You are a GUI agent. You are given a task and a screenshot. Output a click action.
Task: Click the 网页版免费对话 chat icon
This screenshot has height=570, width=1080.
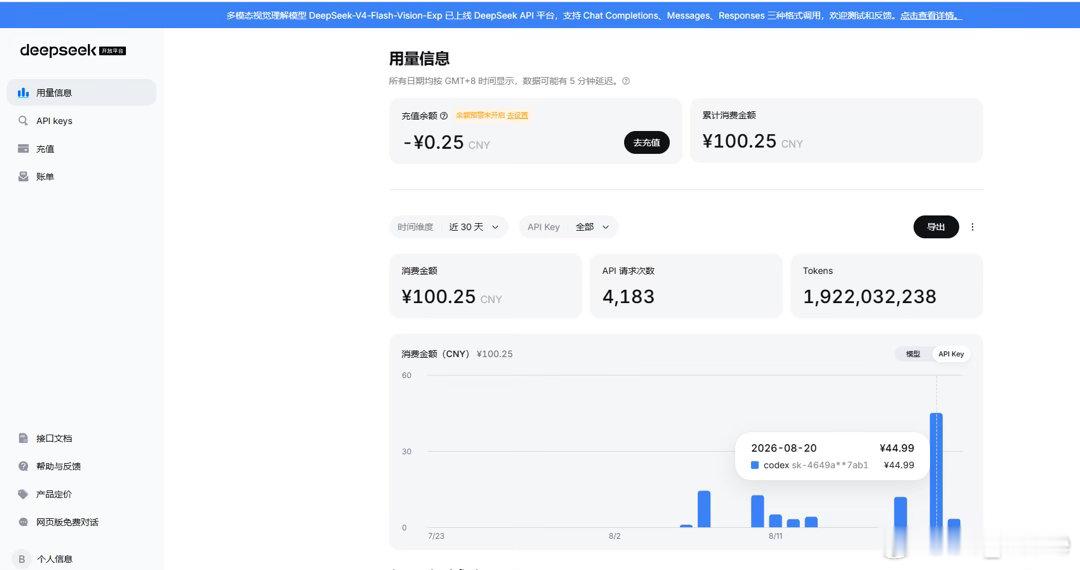pyautogui.click(x=23, y=522)
